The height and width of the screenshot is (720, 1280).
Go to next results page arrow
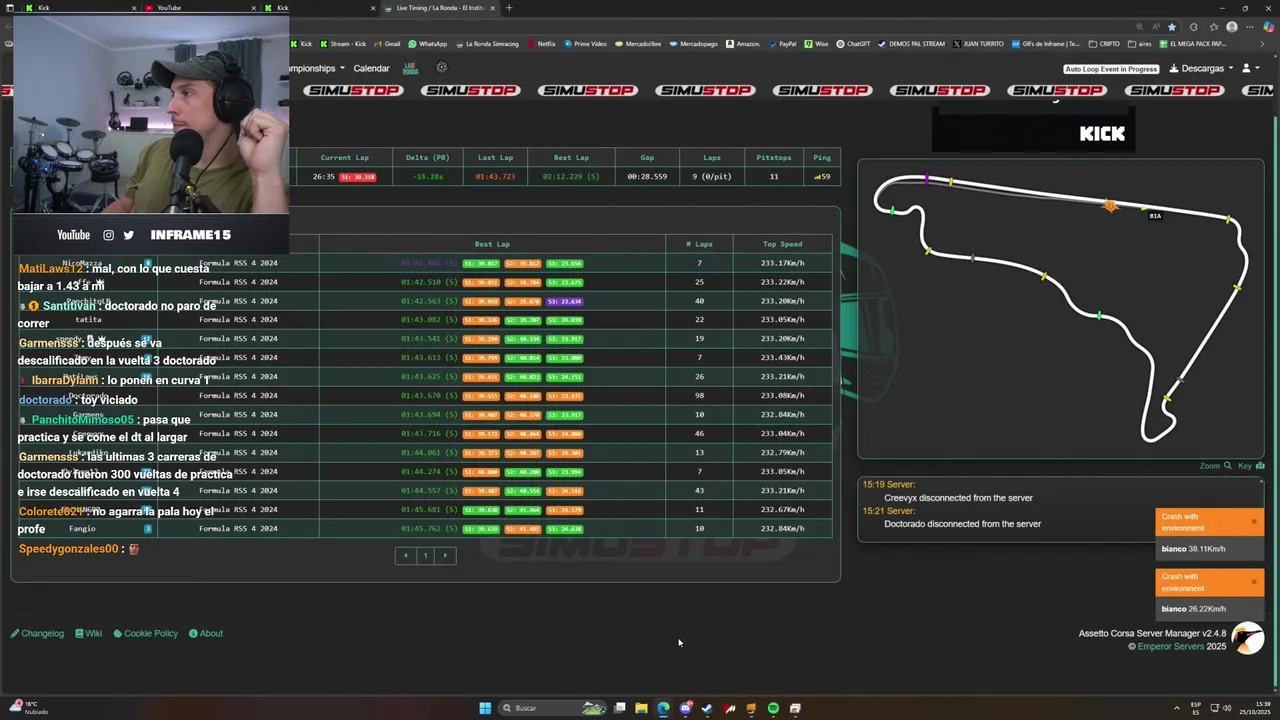445,555
